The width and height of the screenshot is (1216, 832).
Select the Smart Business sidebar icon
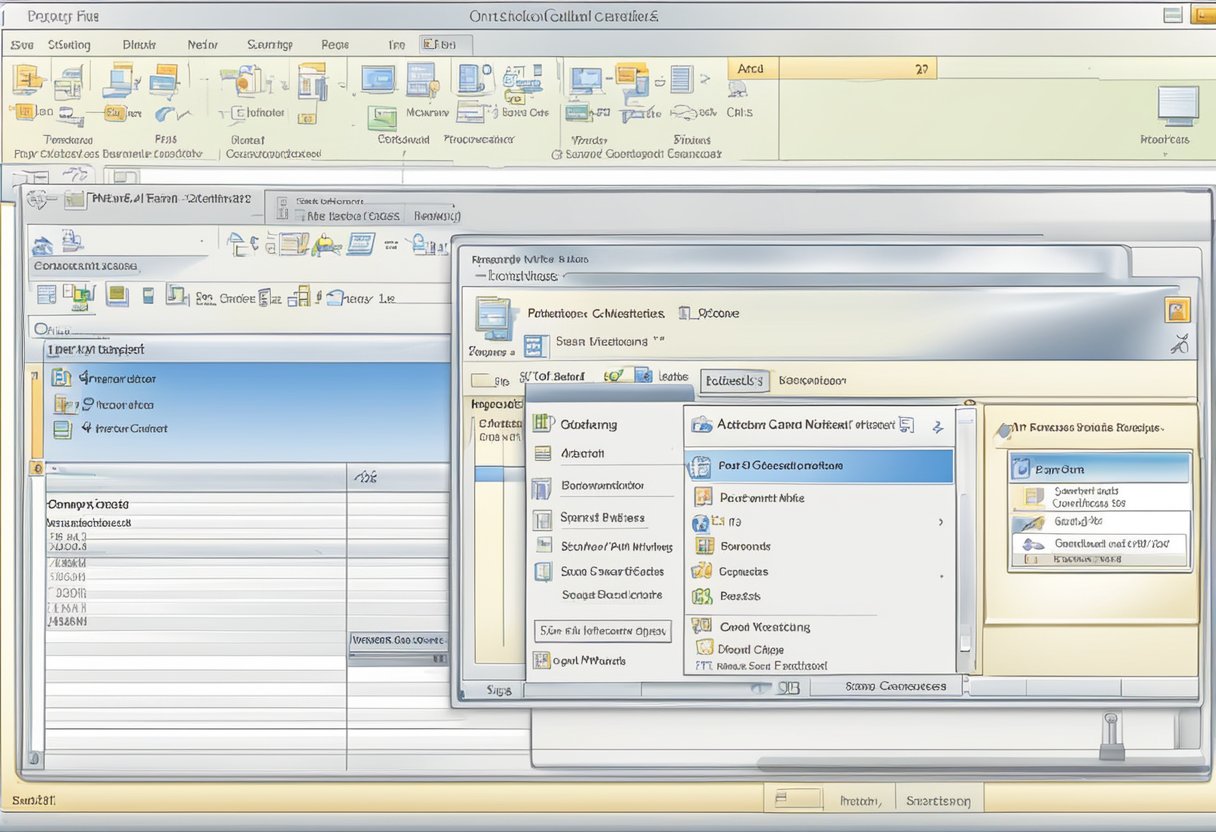pos(545,518)
